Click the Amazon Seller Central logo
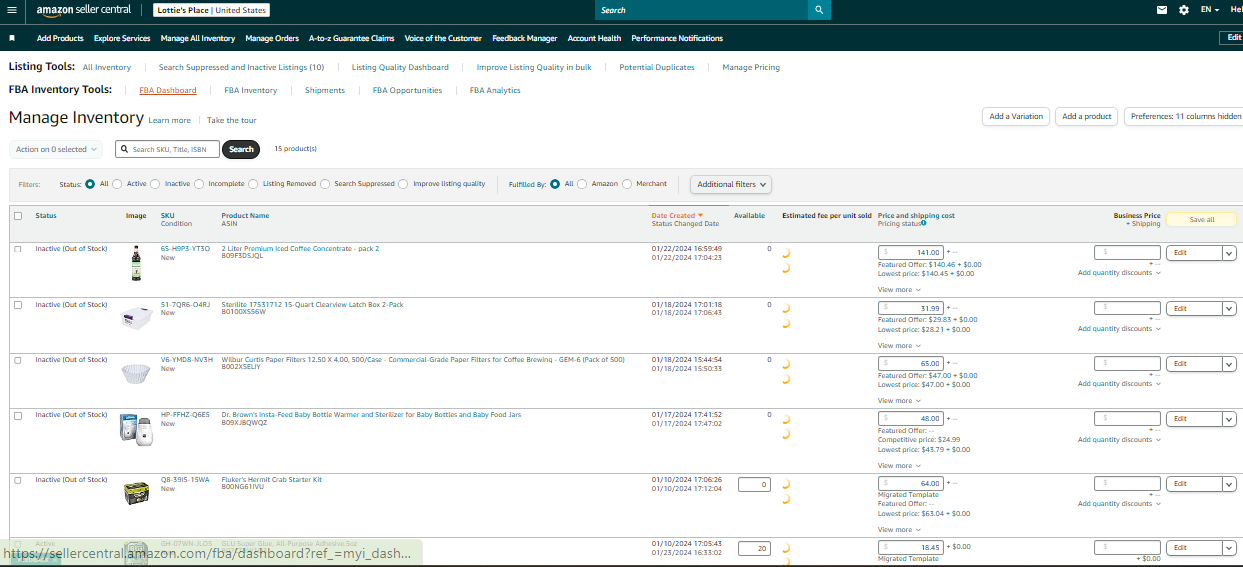1243x567 pixels. pos(83,10)
